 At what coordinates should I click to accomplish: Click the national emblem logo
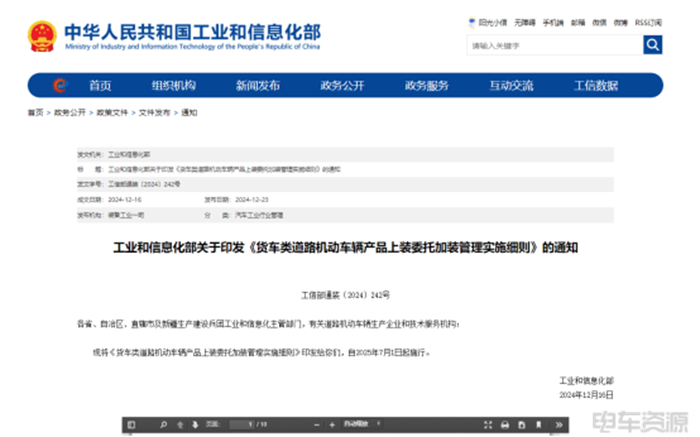coord(41,37)
